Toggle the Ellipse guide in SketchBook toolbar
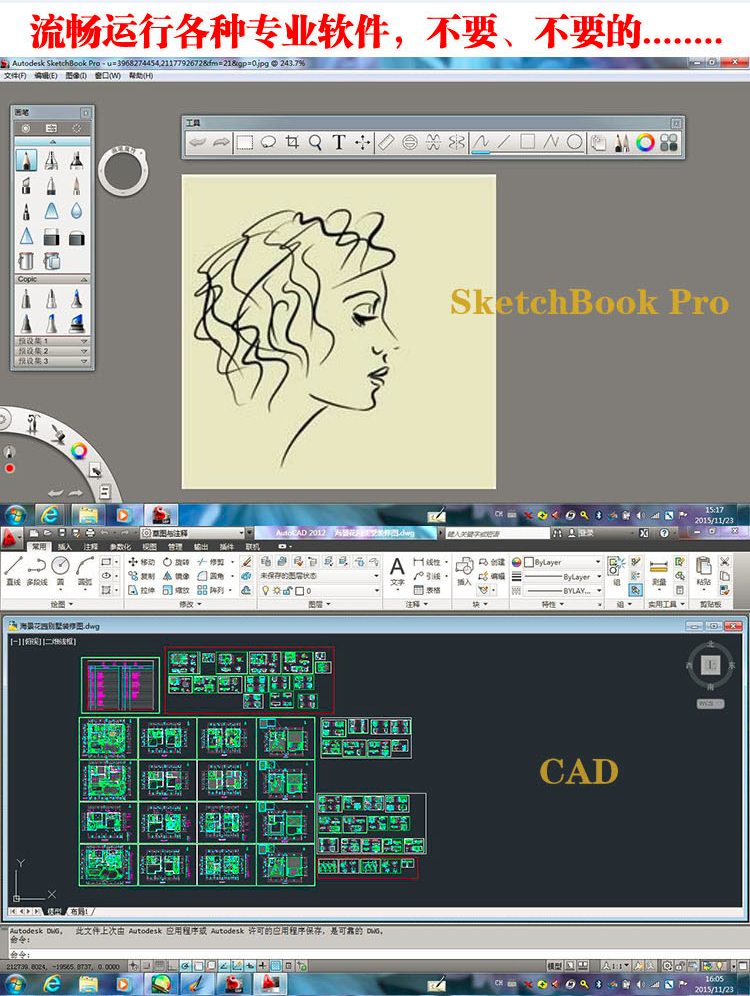The height and width of the screenshot is (996, 750). [410, 142]
